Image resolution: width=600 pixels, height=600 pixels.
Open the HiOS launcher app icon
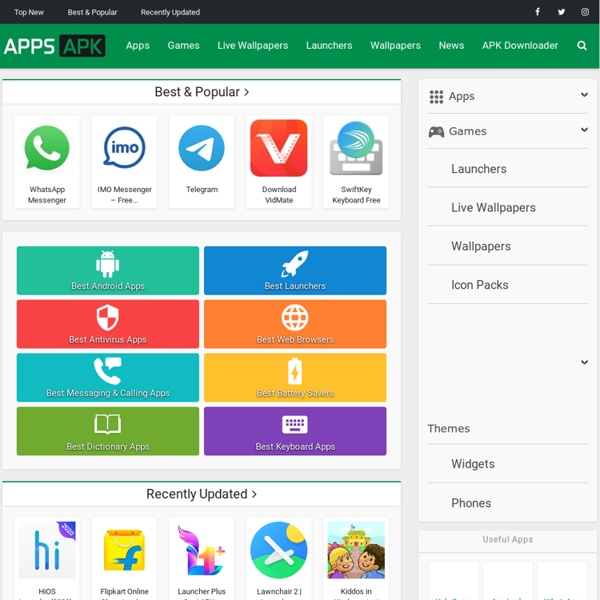click(x=47, y=550)
